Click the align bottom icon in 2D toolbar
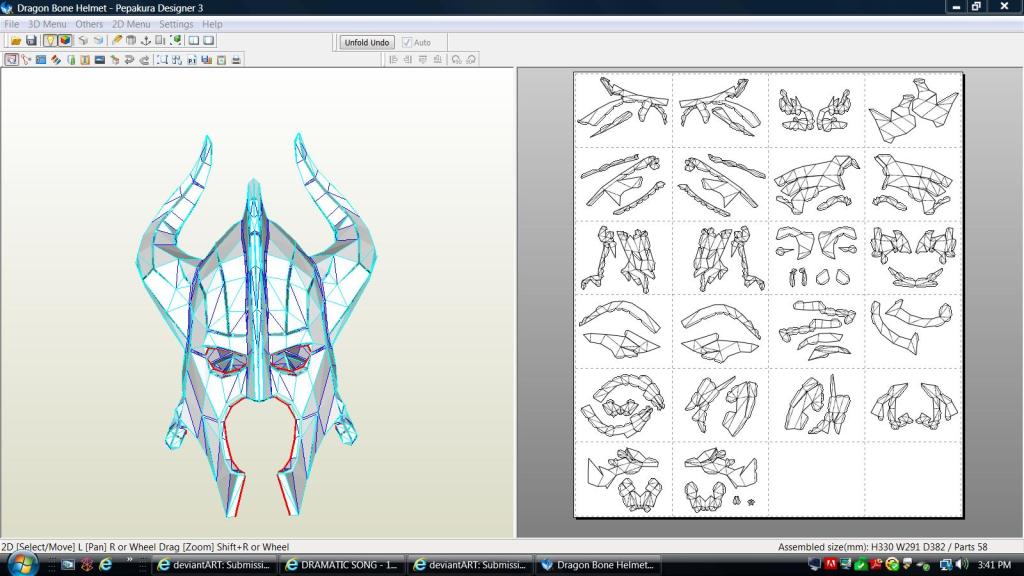The height and width of the screenshot is (576, 1024). click(x=438, y=59)
